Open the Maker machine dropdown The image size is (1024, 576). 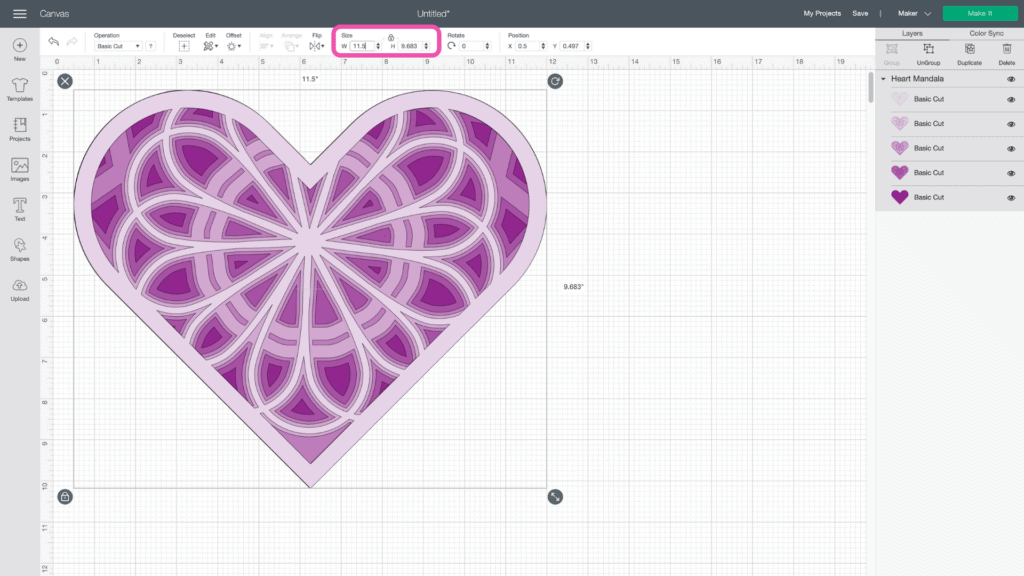pos(914,14)
